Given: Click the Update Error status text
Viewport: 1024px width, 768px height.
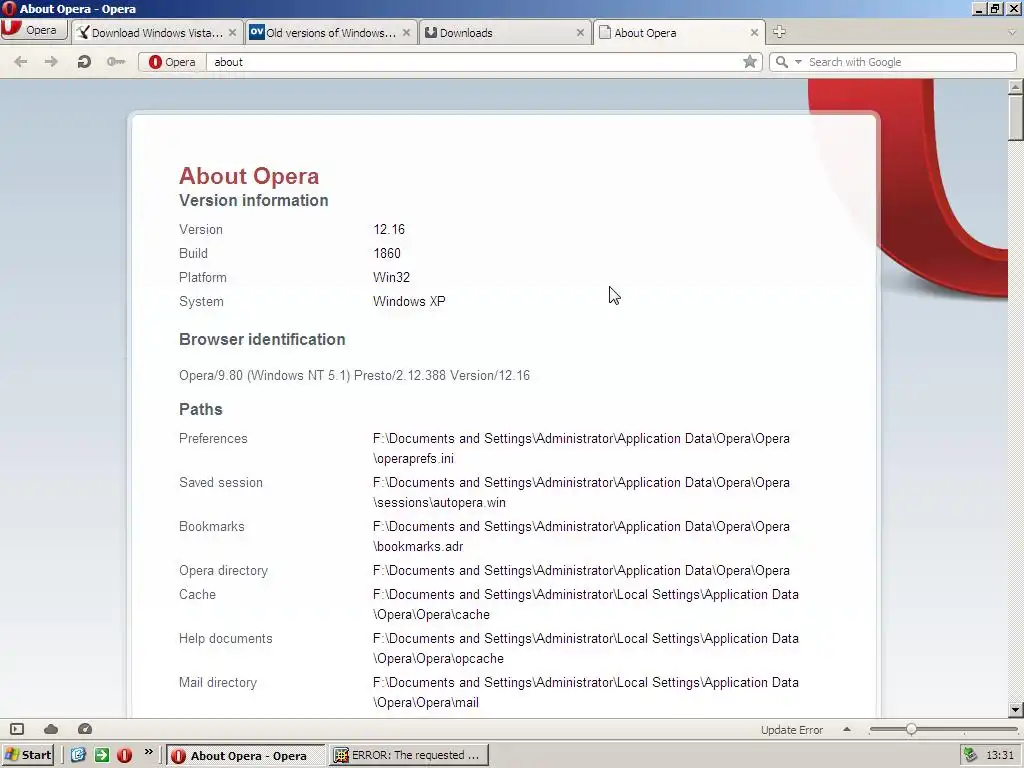Looking at the screenshot, I should (792, 730).
